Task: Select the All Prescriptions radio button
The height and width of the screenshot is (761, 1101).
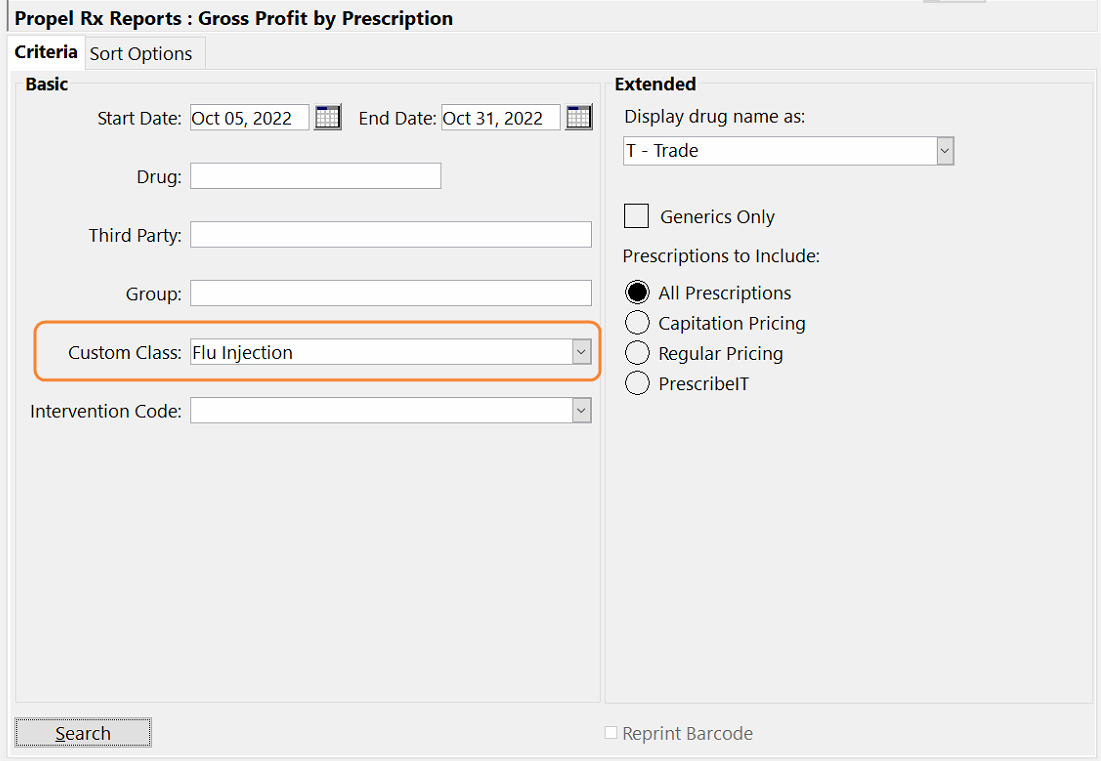Action: click(x=637, y=293)
